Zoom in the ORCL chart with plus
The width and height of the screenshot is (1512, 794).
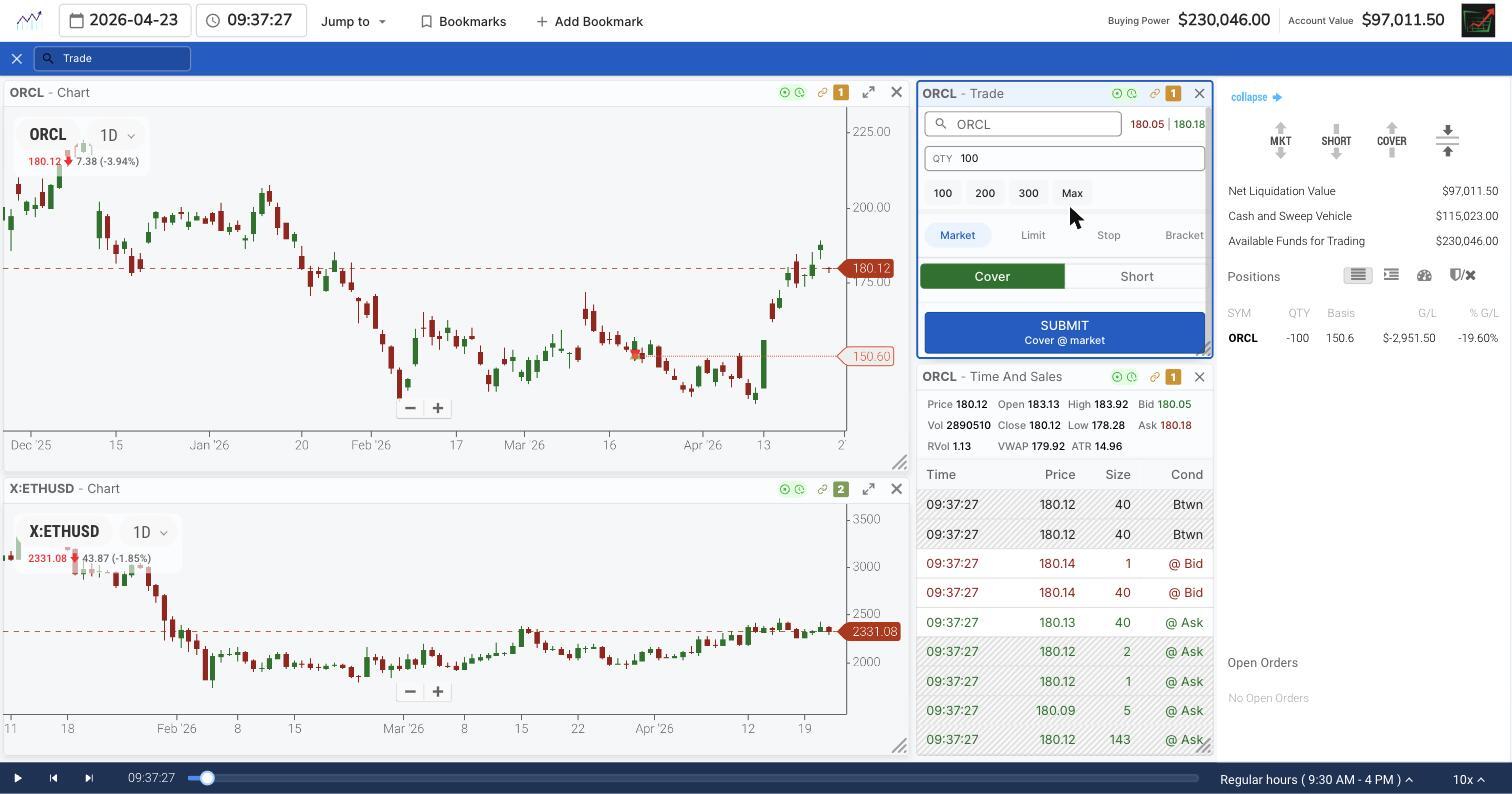(438, 408)
